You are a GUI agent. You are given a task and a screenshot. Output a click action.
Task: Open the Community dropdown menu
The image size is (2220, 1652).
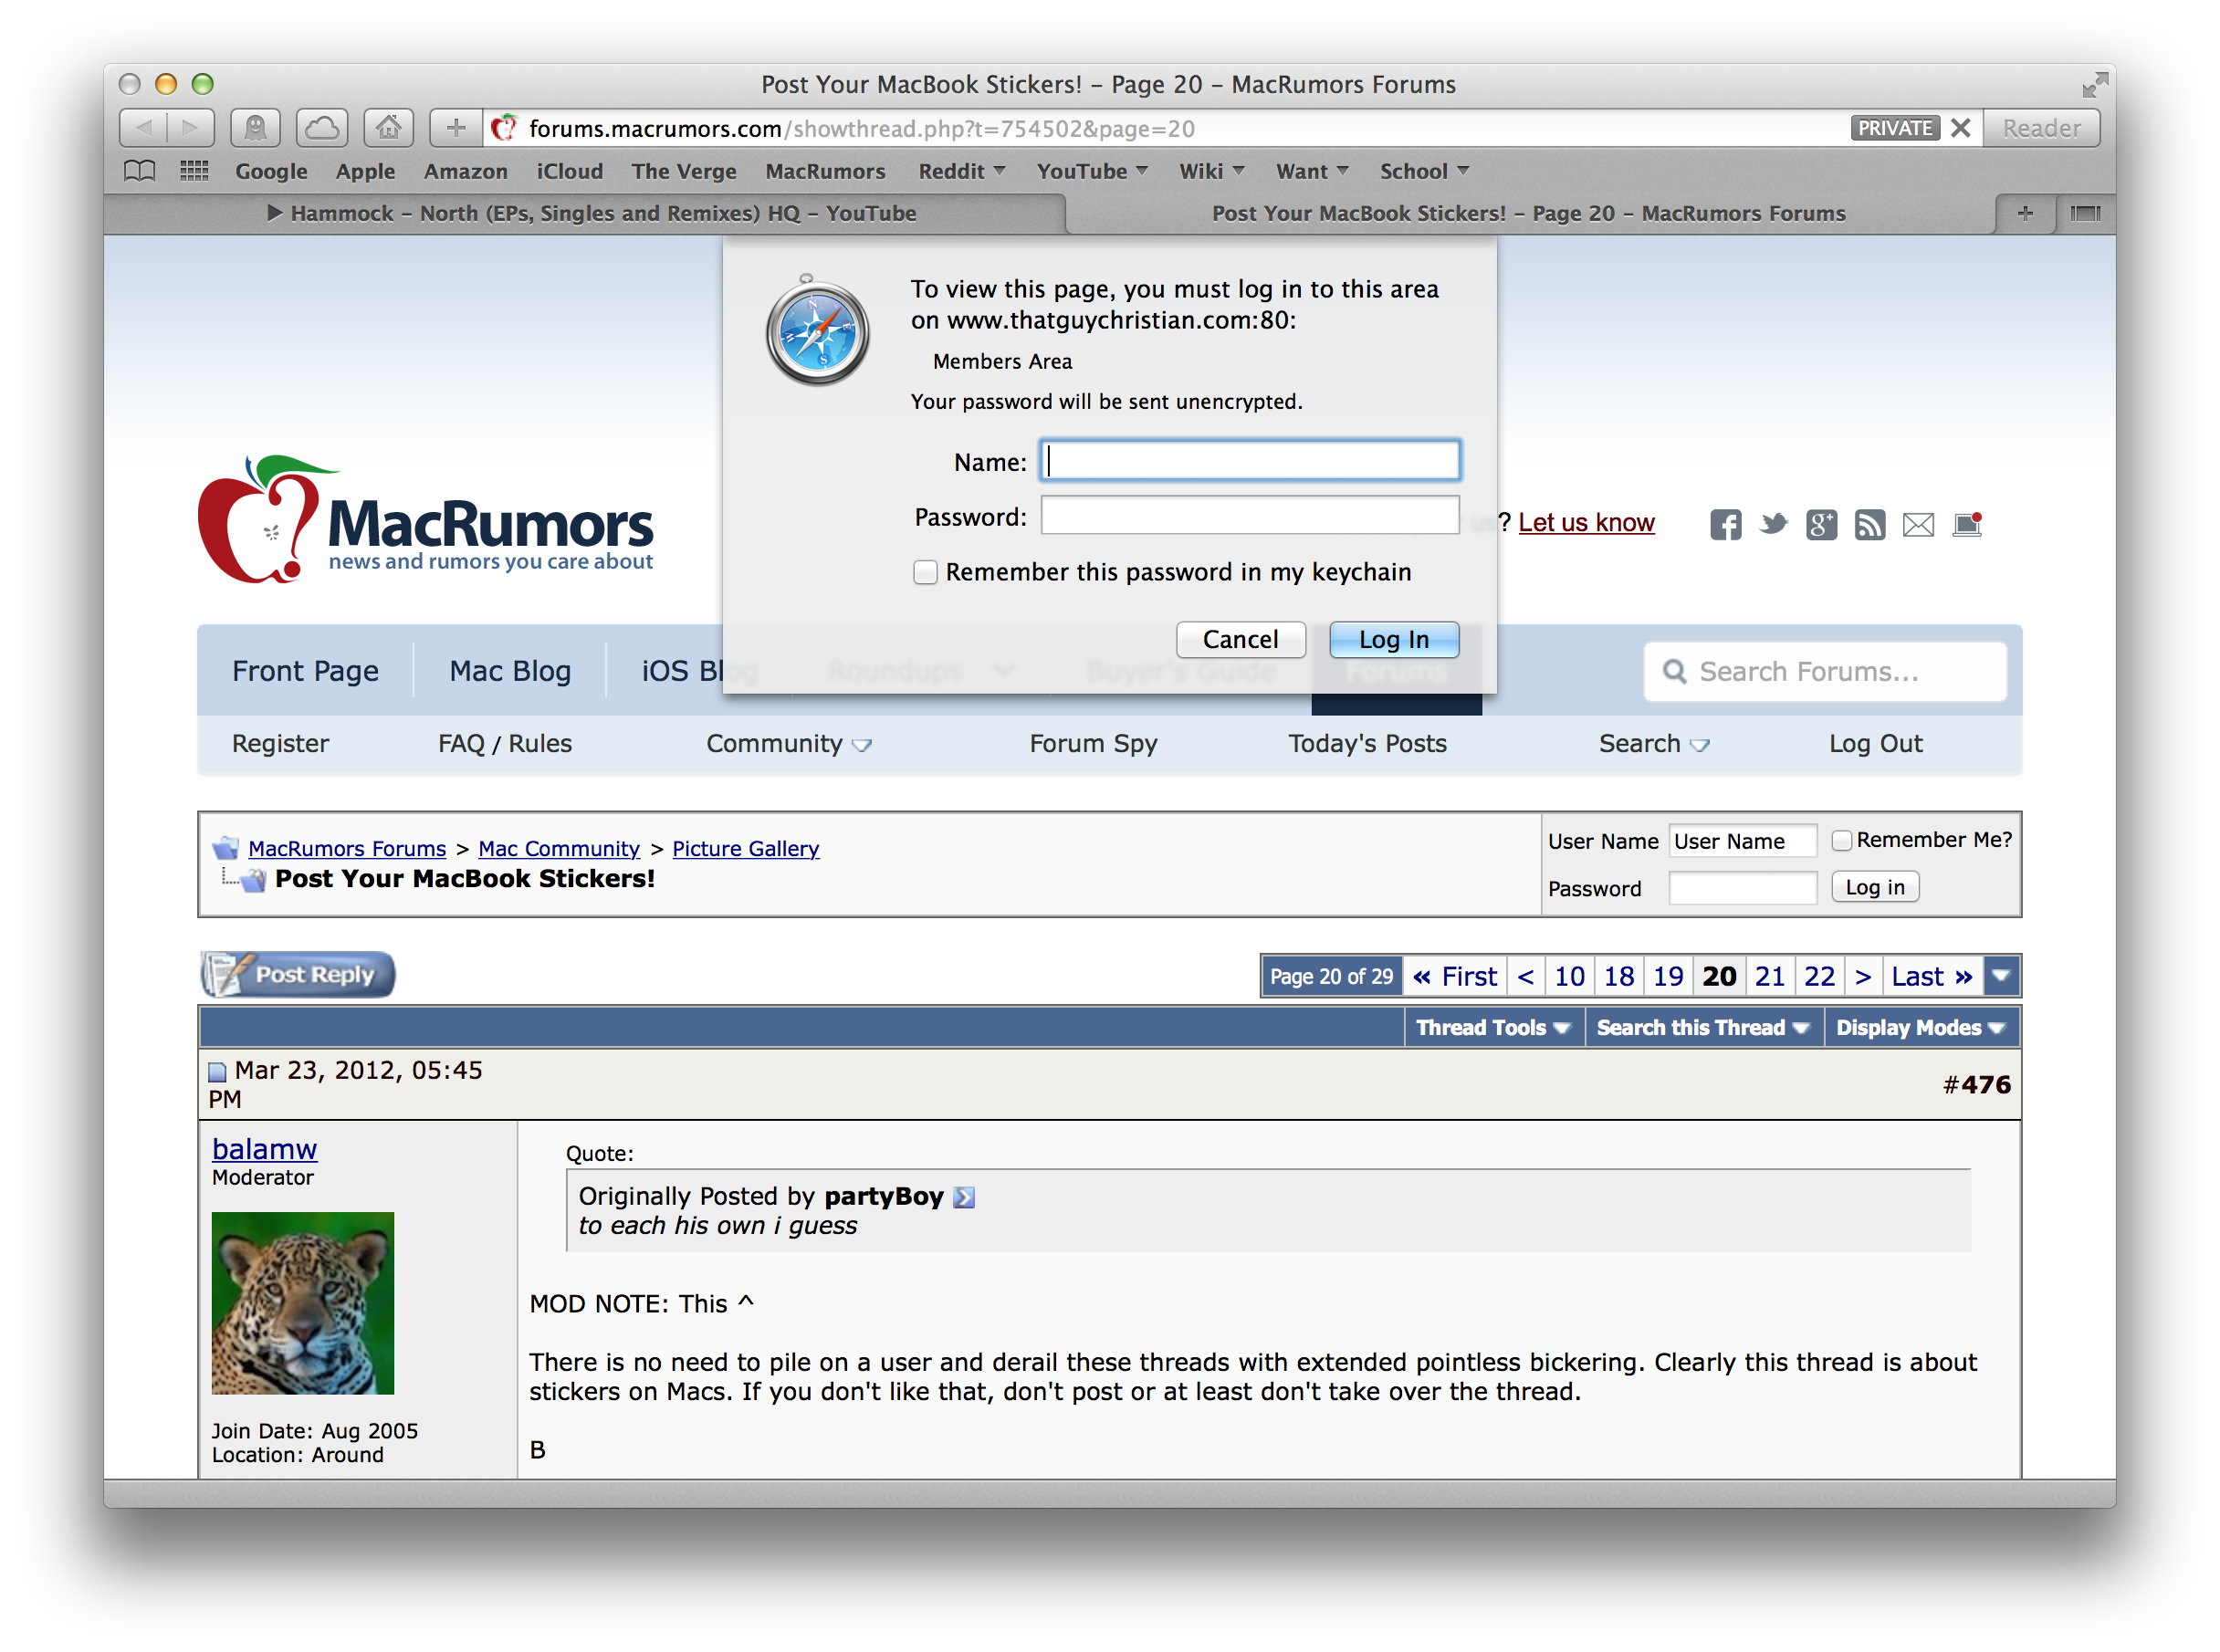[788, 743]
